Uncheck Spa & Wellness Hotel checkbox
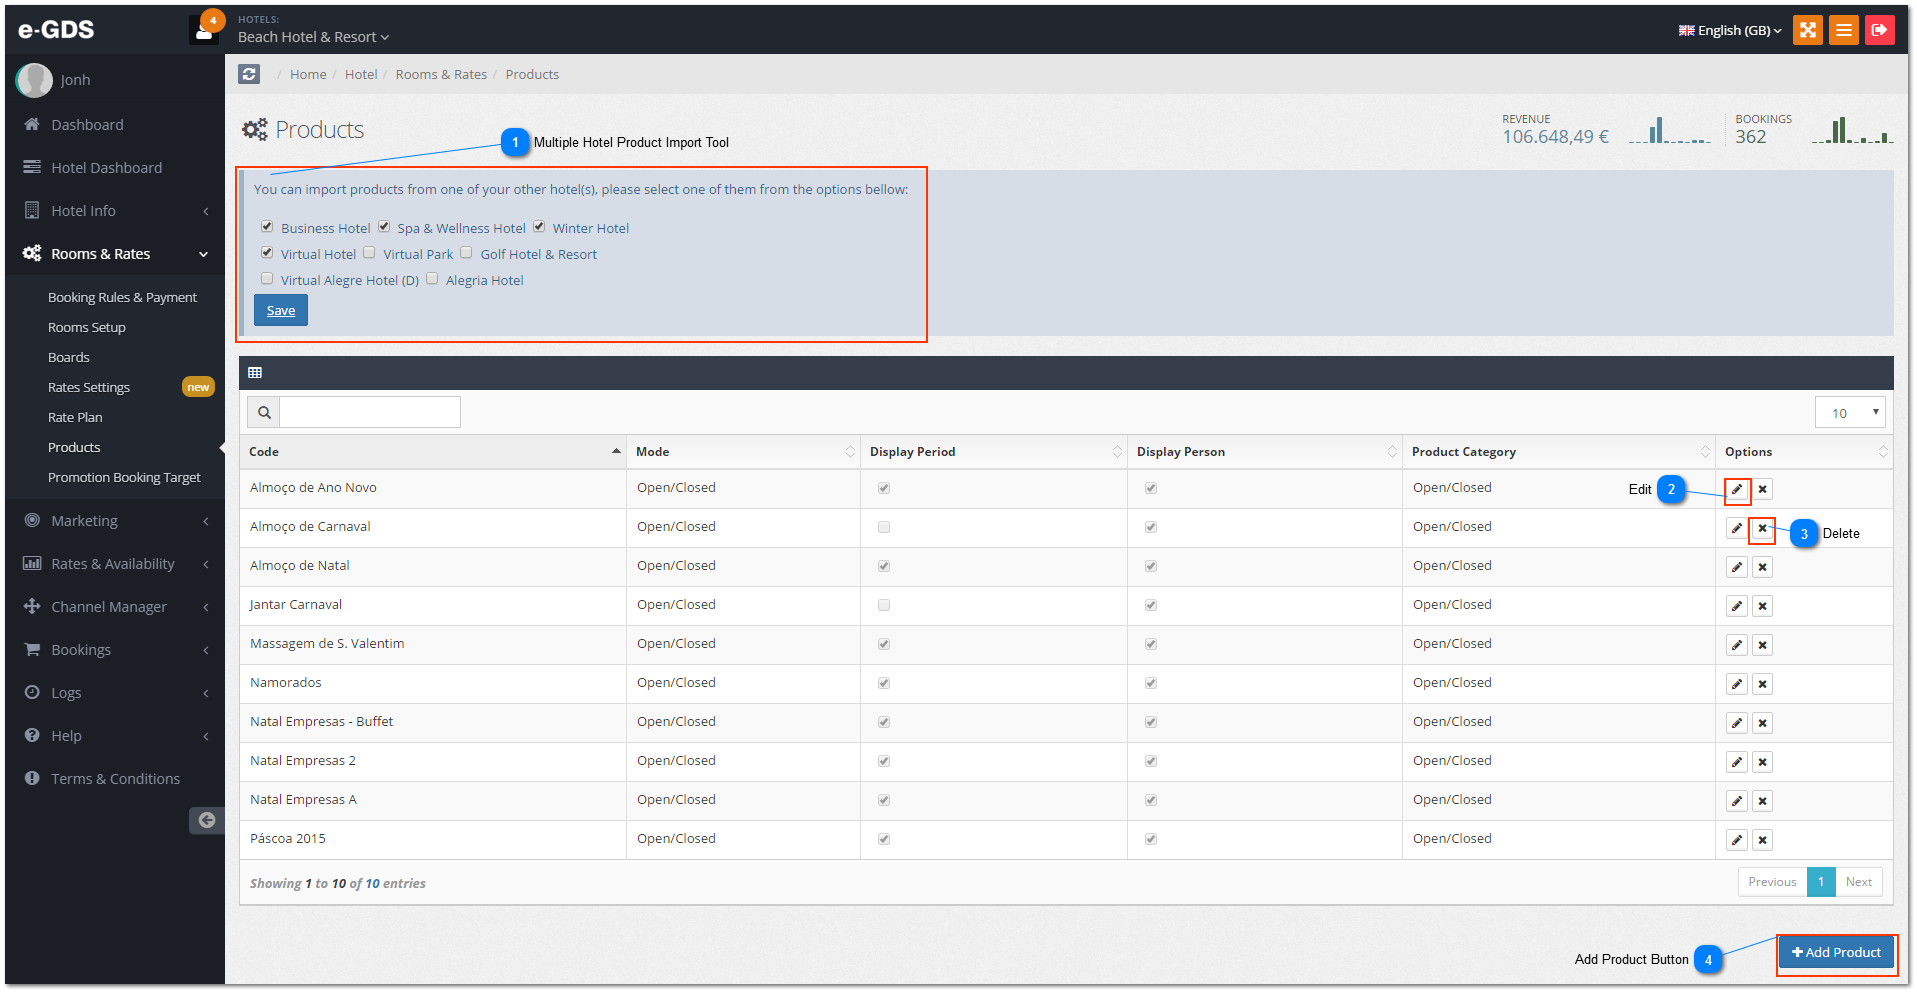This screenshot has width=1917, height=993. tap(384, 227)
